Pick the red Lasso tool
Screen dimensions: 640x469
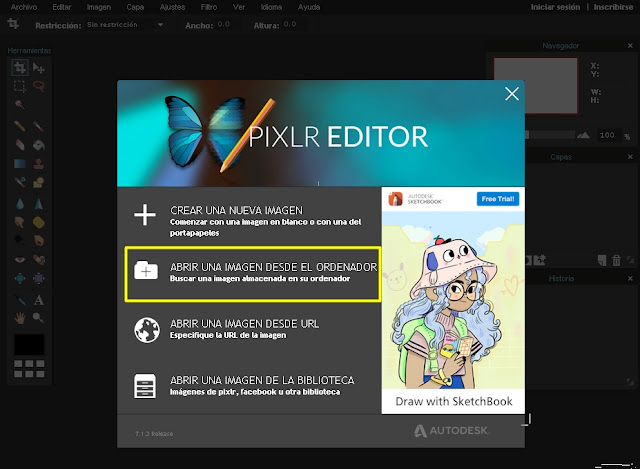pyautogui.click(x=39, y=86)
